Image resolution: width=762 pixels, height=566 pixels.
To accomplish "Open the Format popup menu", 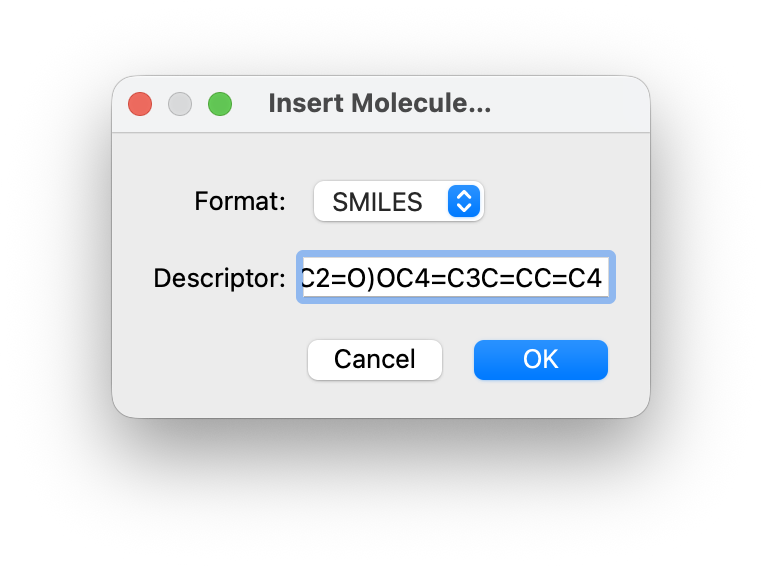I will 398,201.
